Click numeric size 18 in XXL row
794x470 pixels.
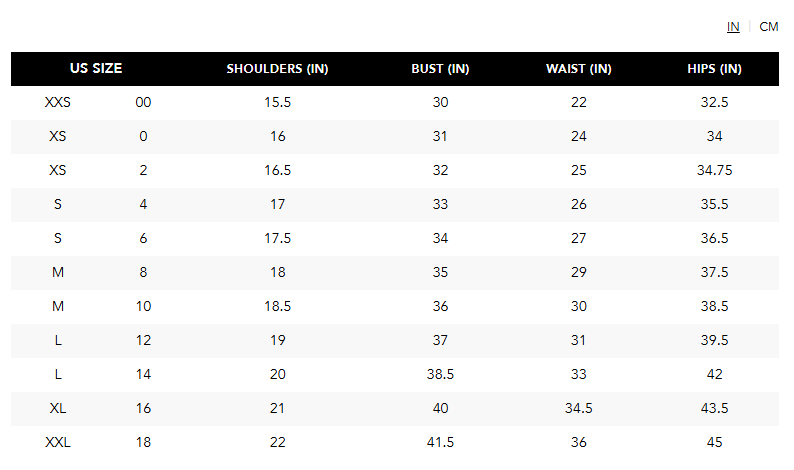click(143, 442)
